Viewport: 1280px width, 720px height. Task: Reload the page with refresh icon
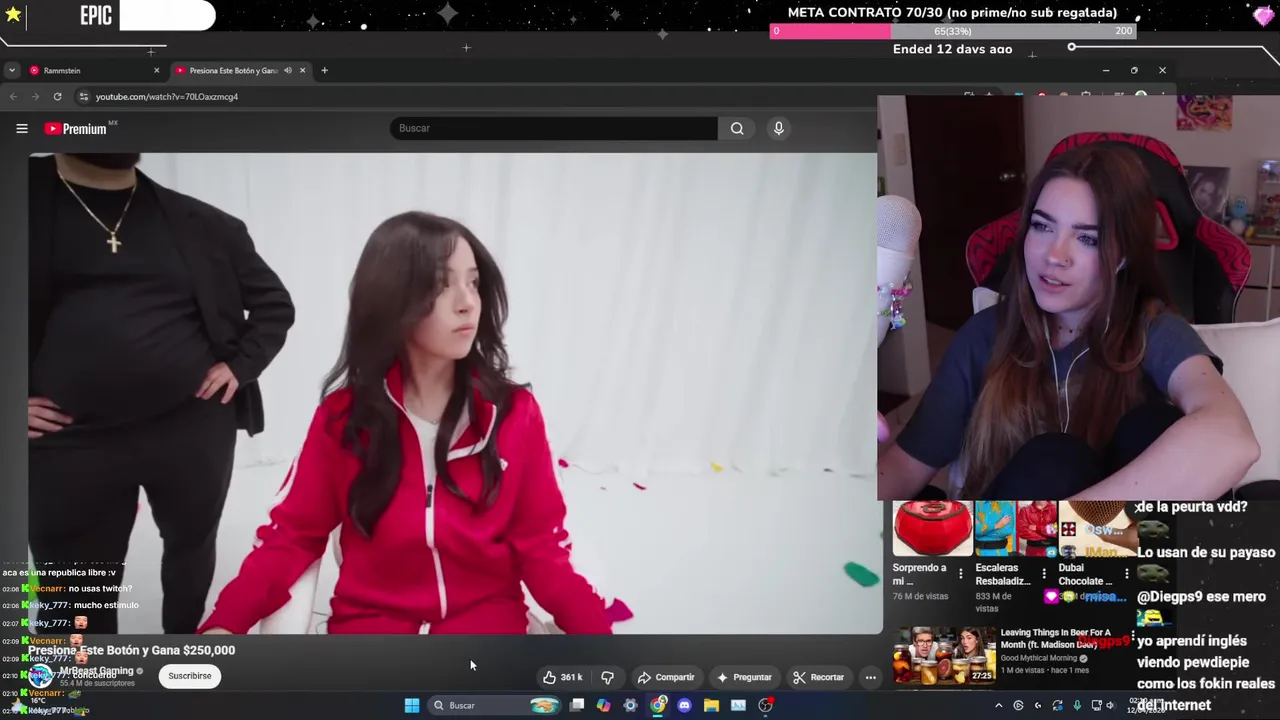click(57, 96)
